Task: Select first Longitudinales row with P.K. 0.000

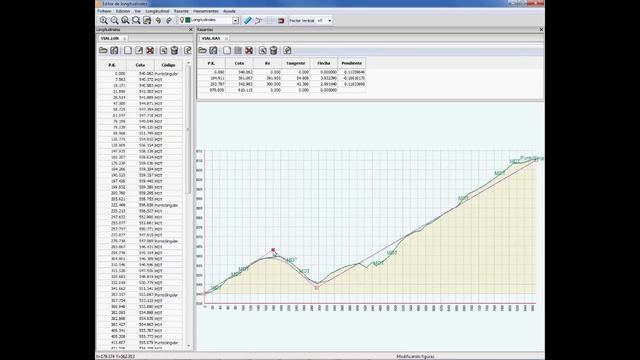Action: 140,73
